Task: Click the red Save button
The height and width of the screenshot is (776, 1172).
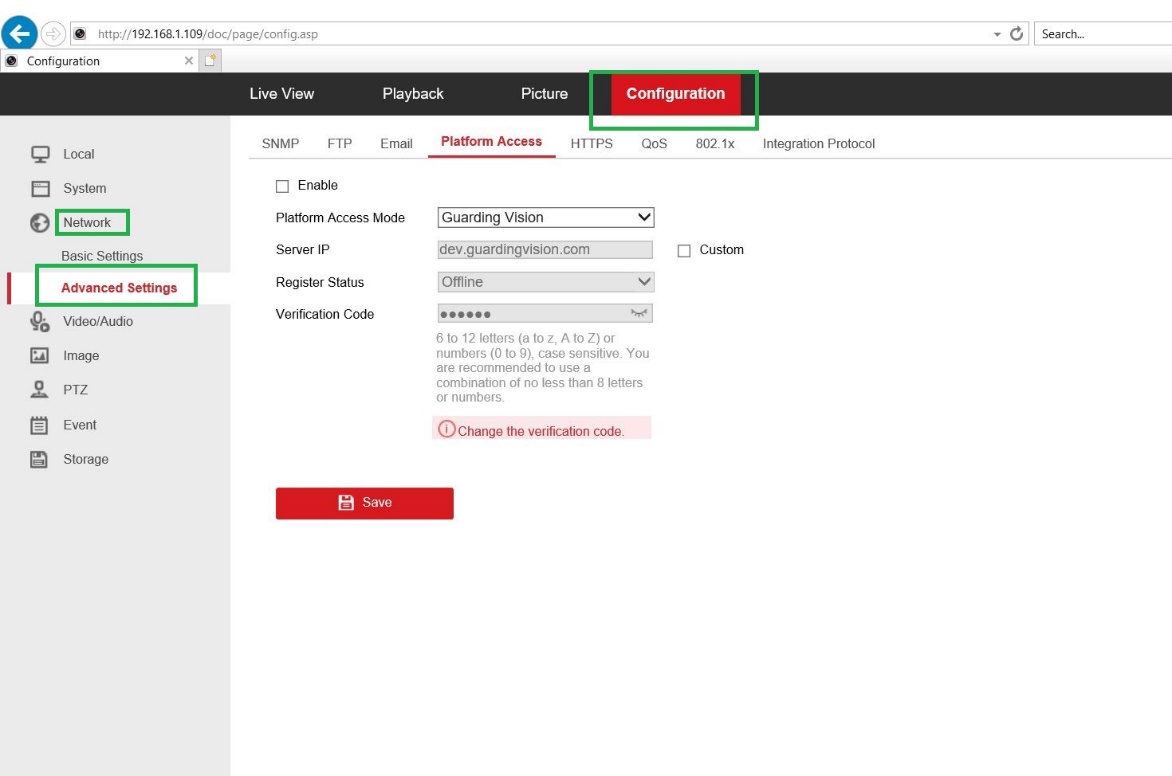Action: point(365,503)
